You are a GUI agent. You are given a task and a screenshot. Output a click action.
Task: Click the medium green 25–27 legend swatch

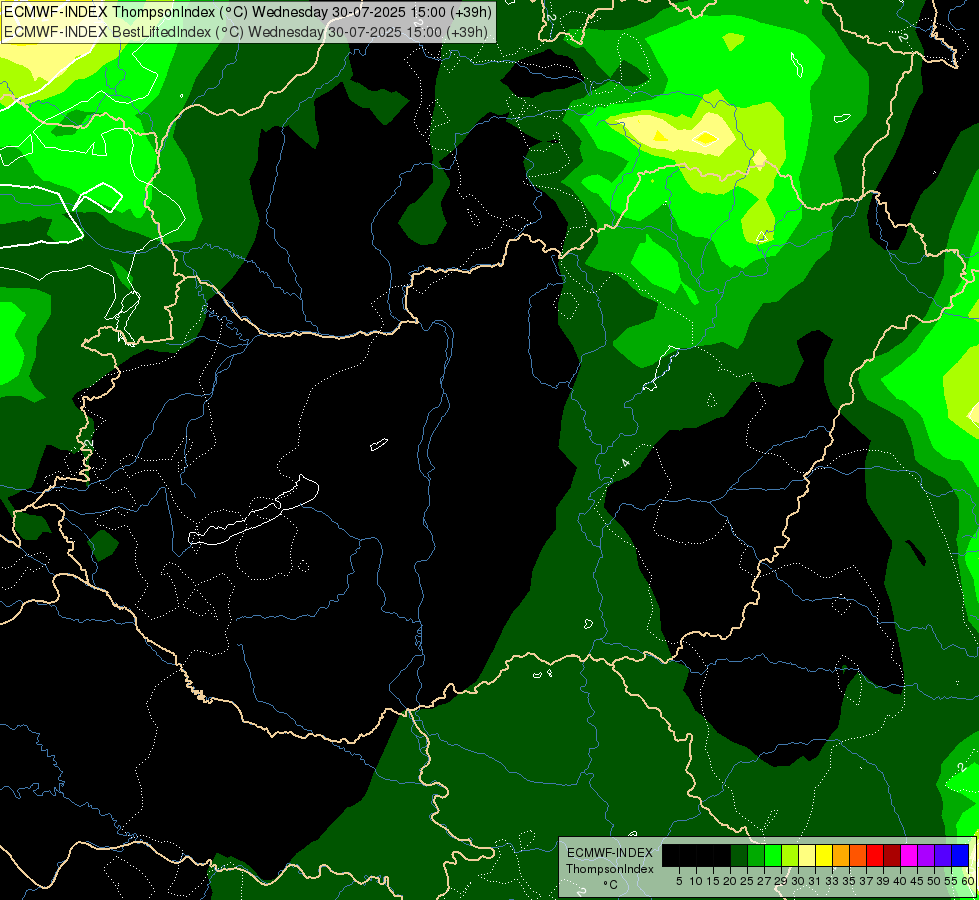click(x=756, y=855)
